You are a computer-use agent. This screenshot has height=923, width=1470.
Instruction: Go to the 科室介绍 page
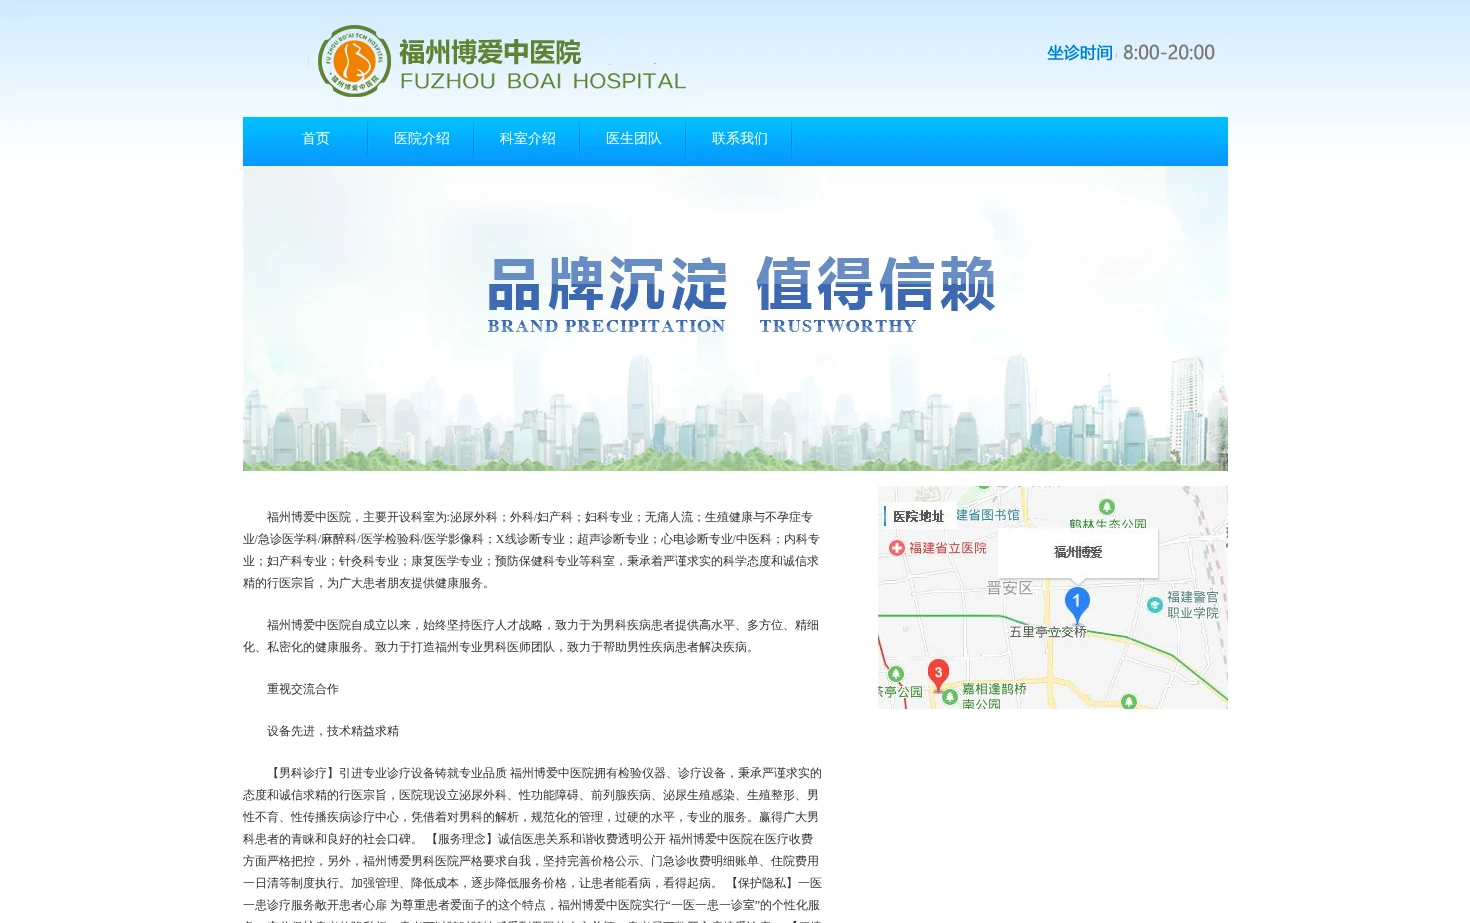(x=528, y=139)
